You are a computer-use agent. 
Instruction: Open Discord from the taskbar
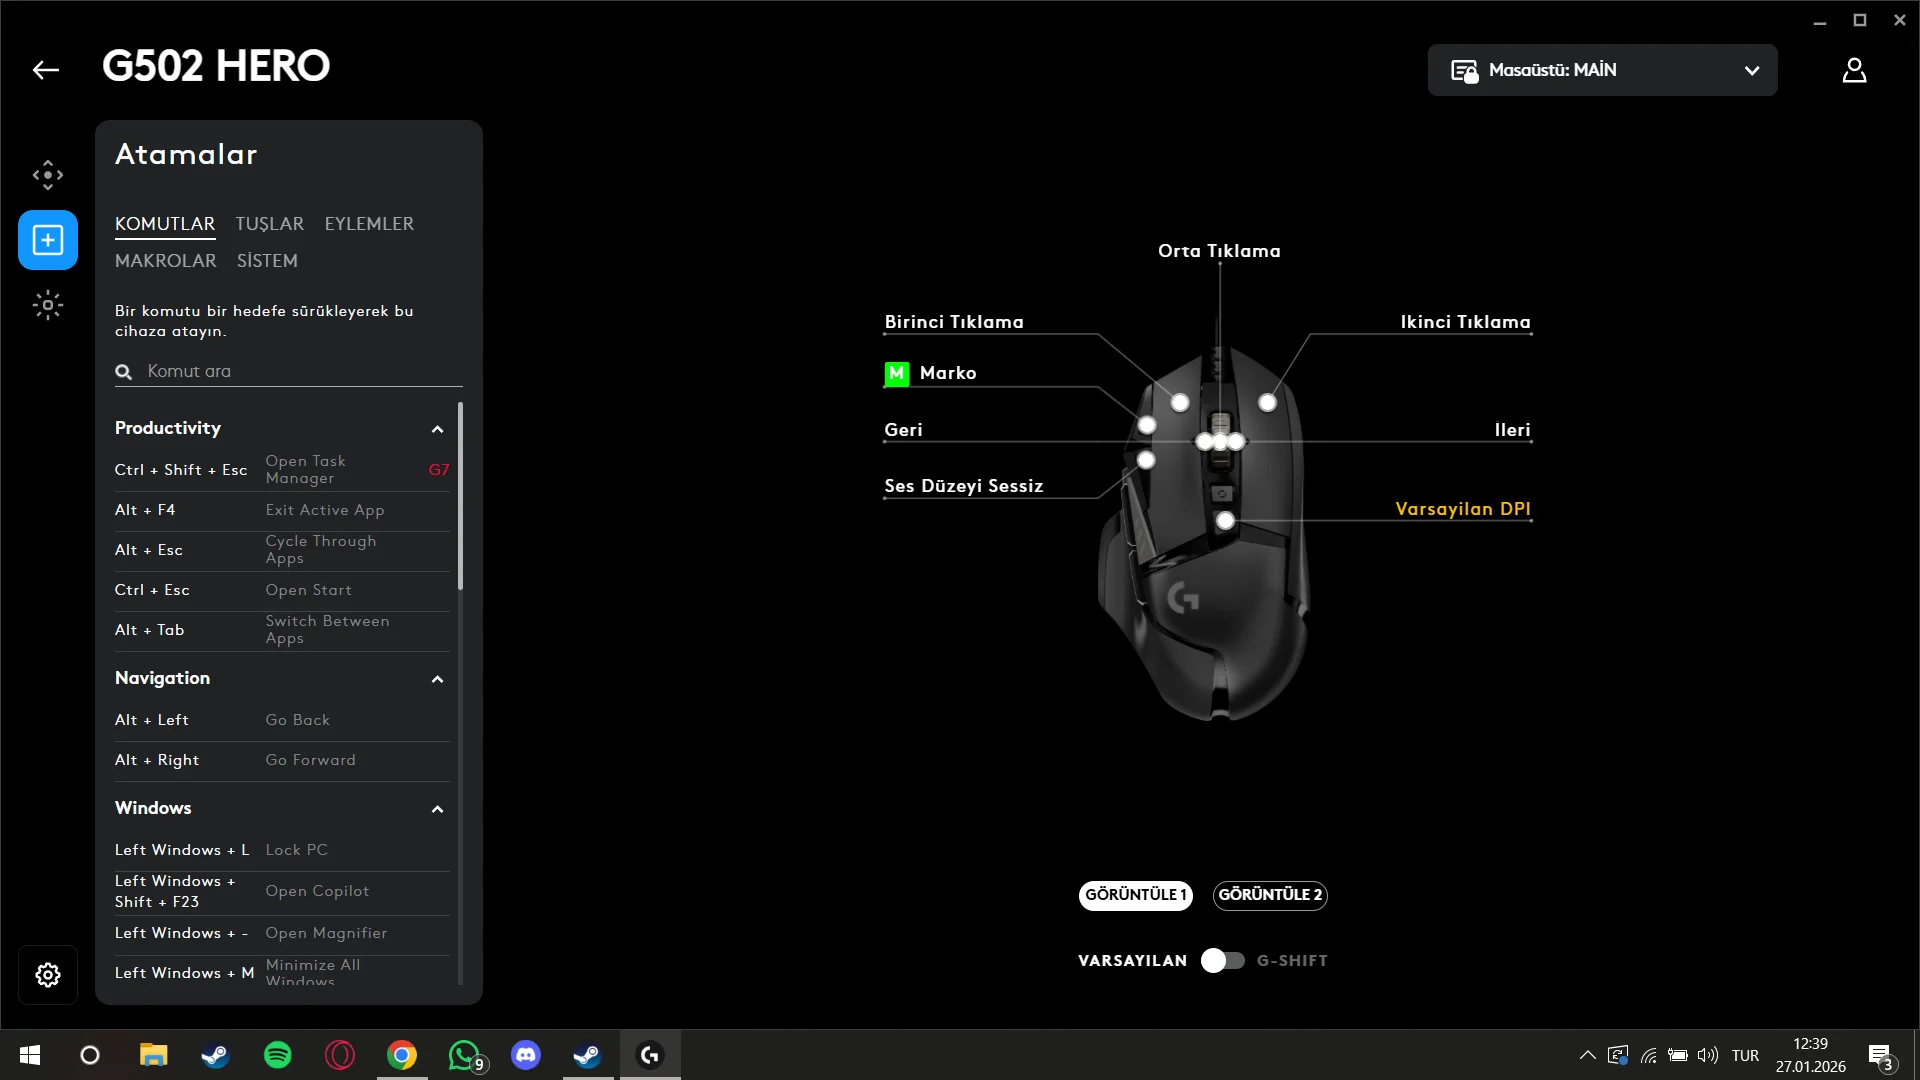(525, 1055)
